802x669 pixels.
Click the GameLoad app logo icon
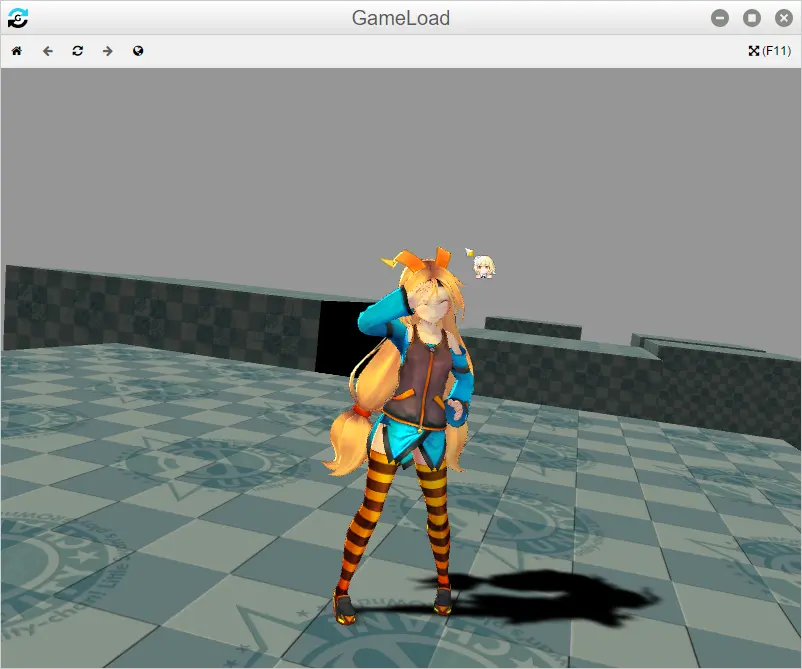point(18,18)
